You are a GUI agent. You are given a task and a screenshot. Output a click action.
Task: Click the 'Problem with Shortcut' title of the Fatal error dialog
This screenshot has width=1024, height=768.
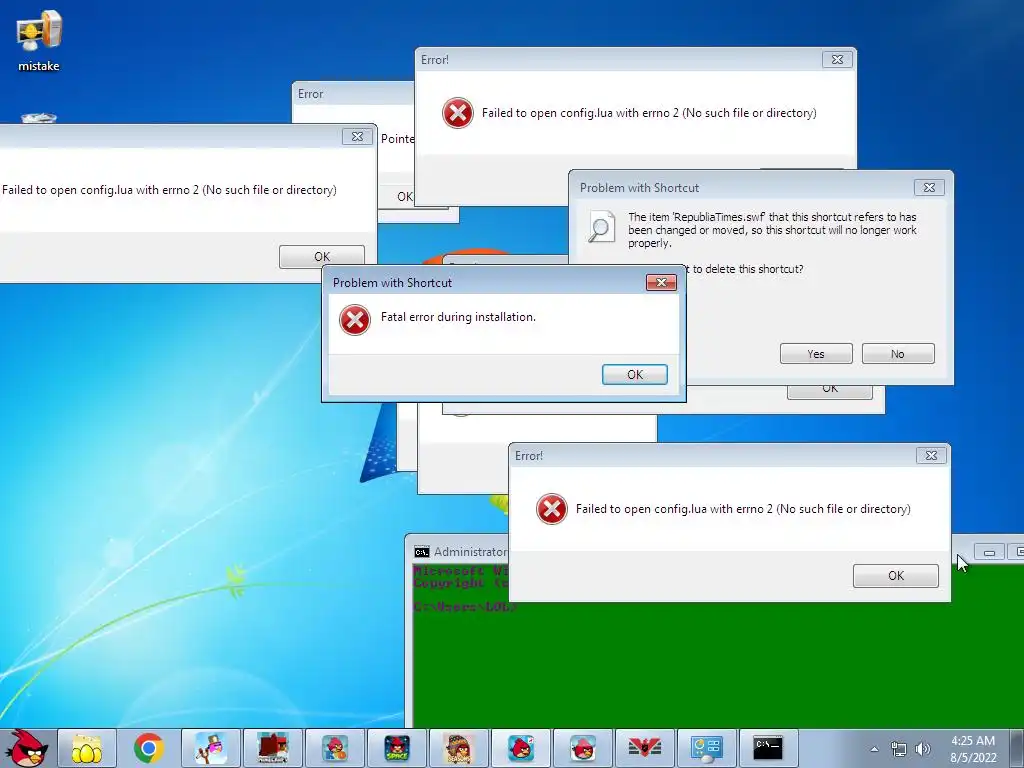tap(392, 283)
